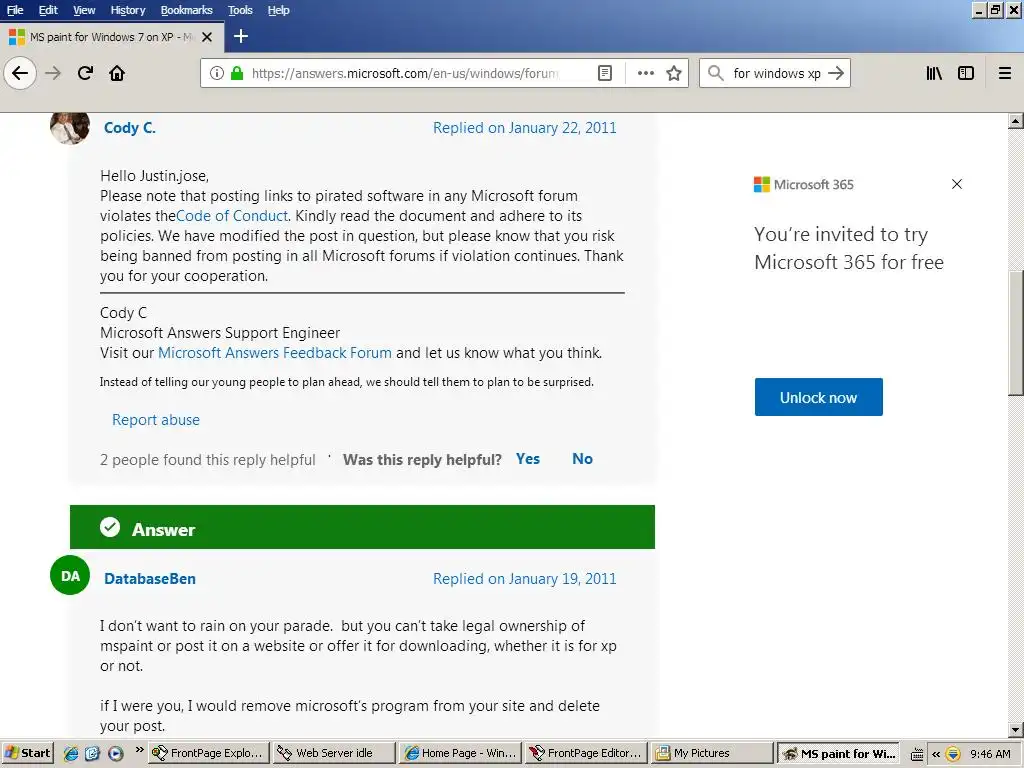1024x768 pixels.
Task: Click the green Answer banner checkmark
Action: [x=110, y=527]
